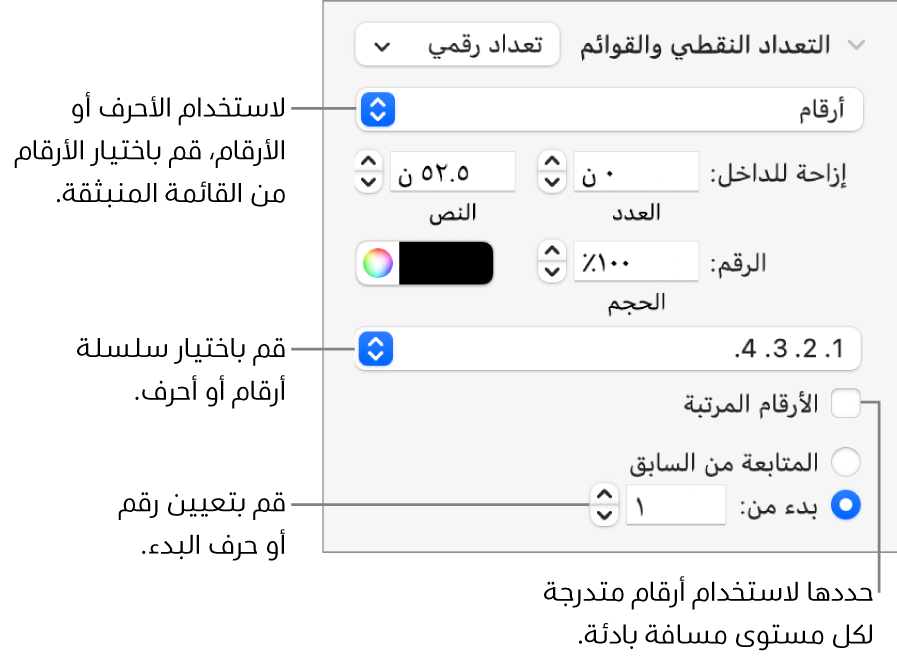The height and width of the screenshot is (657, 897).
Task: Decrease العدد indent with the down arrow
Action: click(553, 181)
